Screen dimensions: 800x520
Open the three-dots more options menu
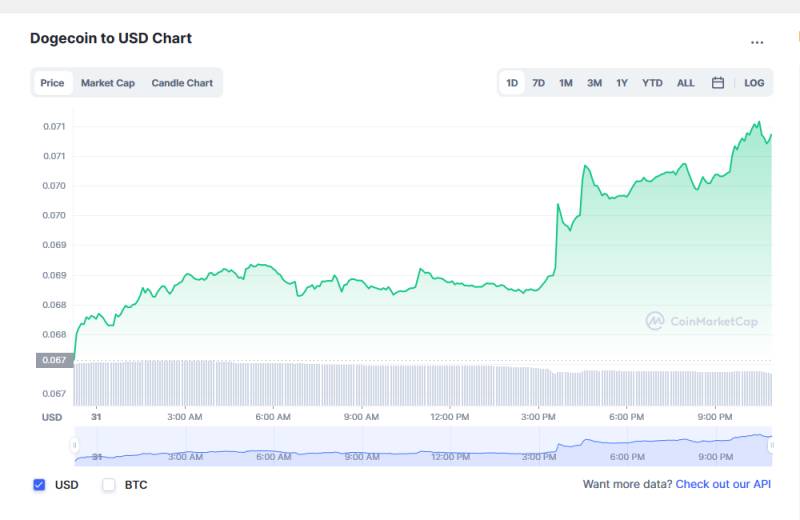tap(757, 42)
